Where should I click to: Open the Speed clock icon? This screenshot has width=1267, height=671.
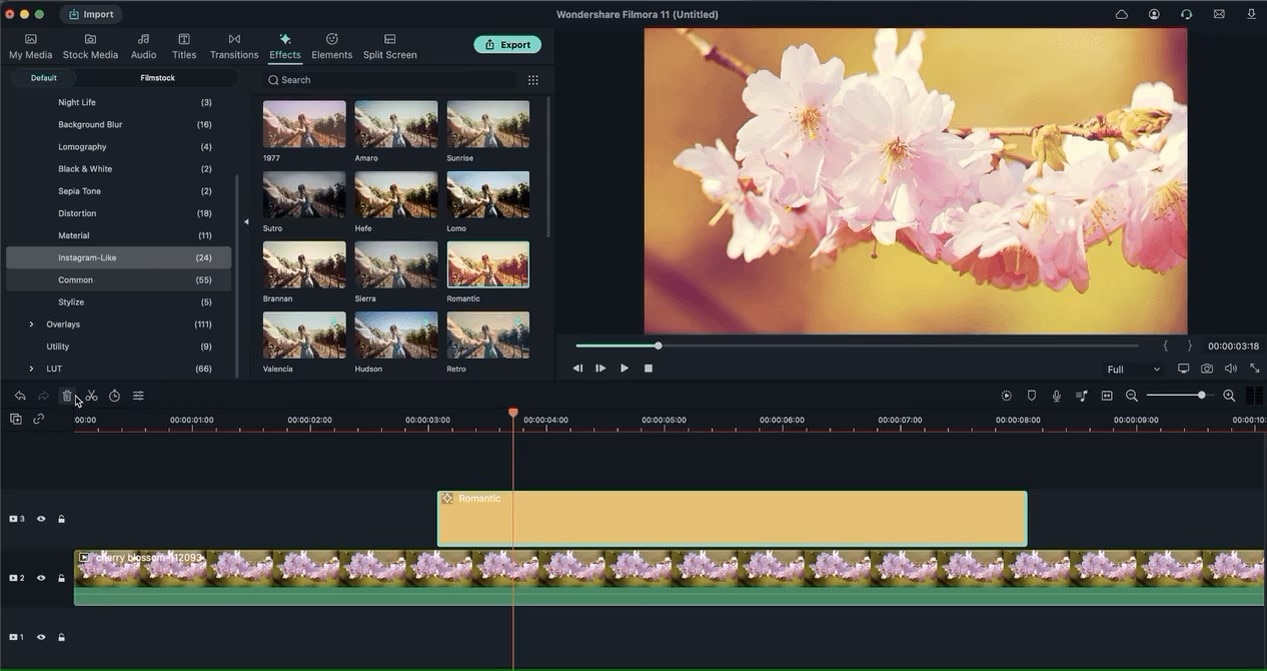tap(114, 396)
